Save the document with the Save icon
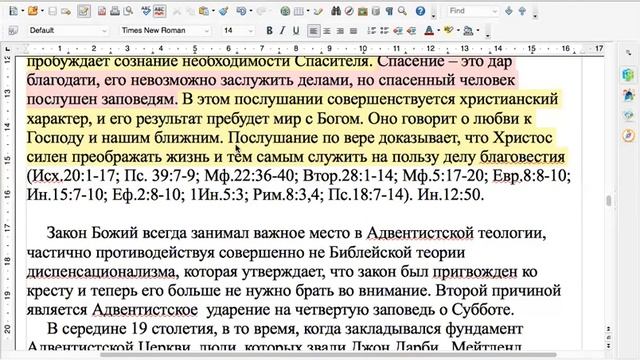 tap(53, 11)
